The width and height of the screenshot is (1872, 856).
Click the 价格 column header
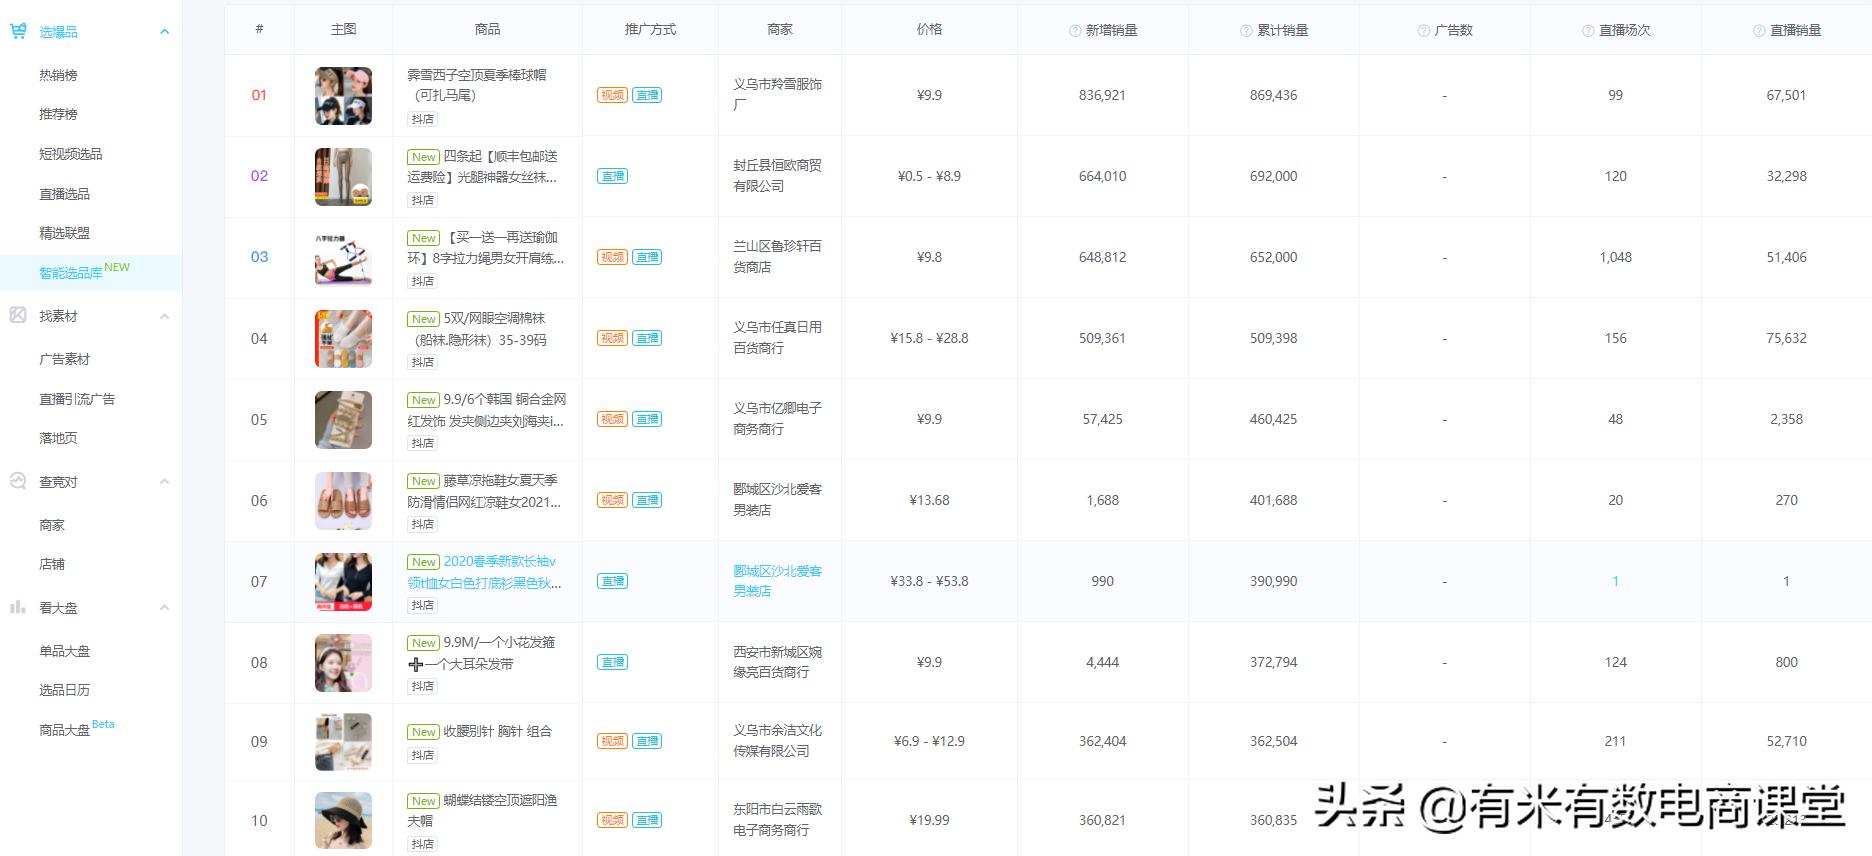click(x=929, y=29)
